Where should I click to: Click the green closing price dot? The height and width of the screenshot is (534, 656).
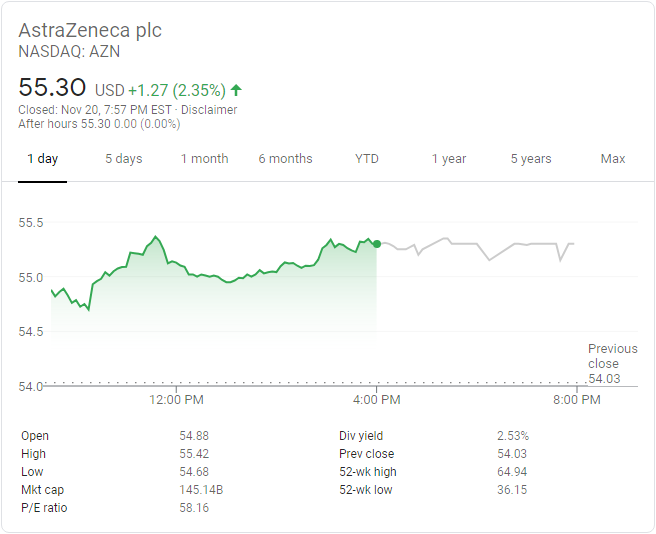coord(376,243)
